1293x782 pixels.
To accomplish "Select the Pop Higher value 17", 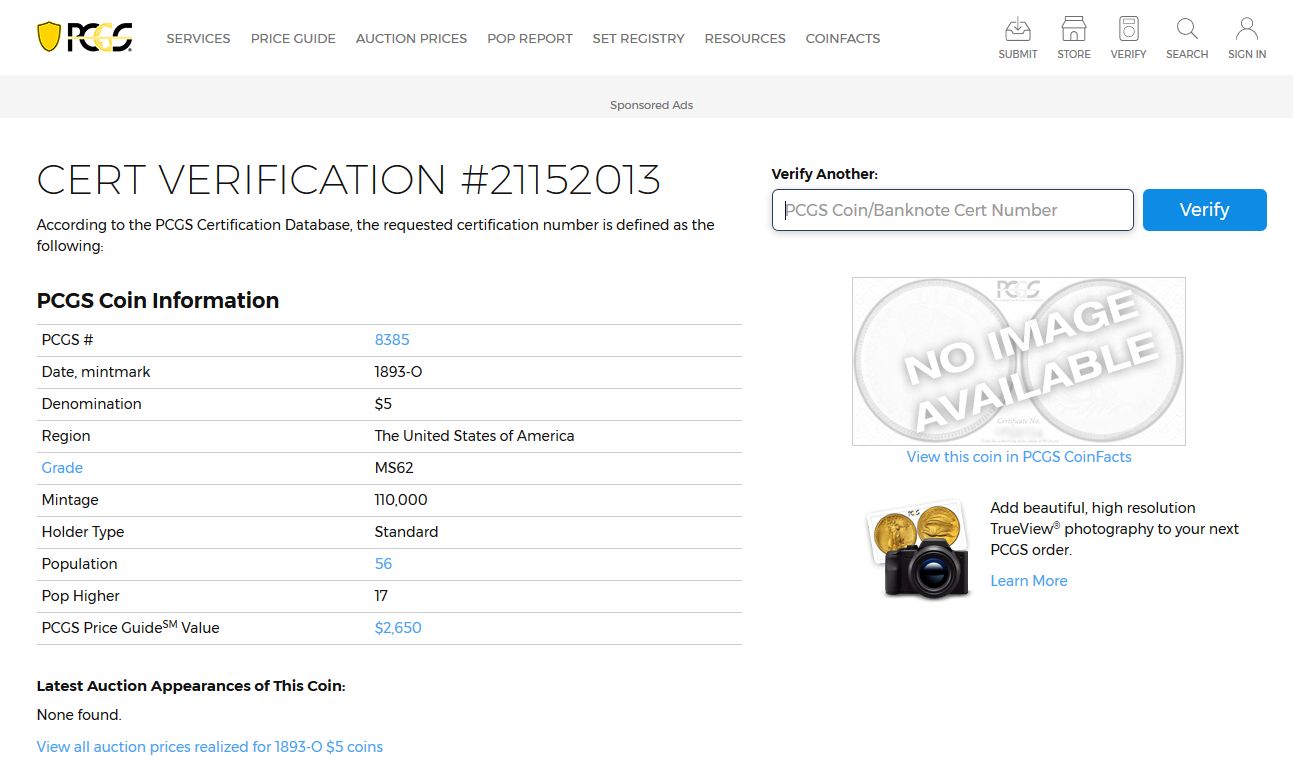I will tap(381, 596).
